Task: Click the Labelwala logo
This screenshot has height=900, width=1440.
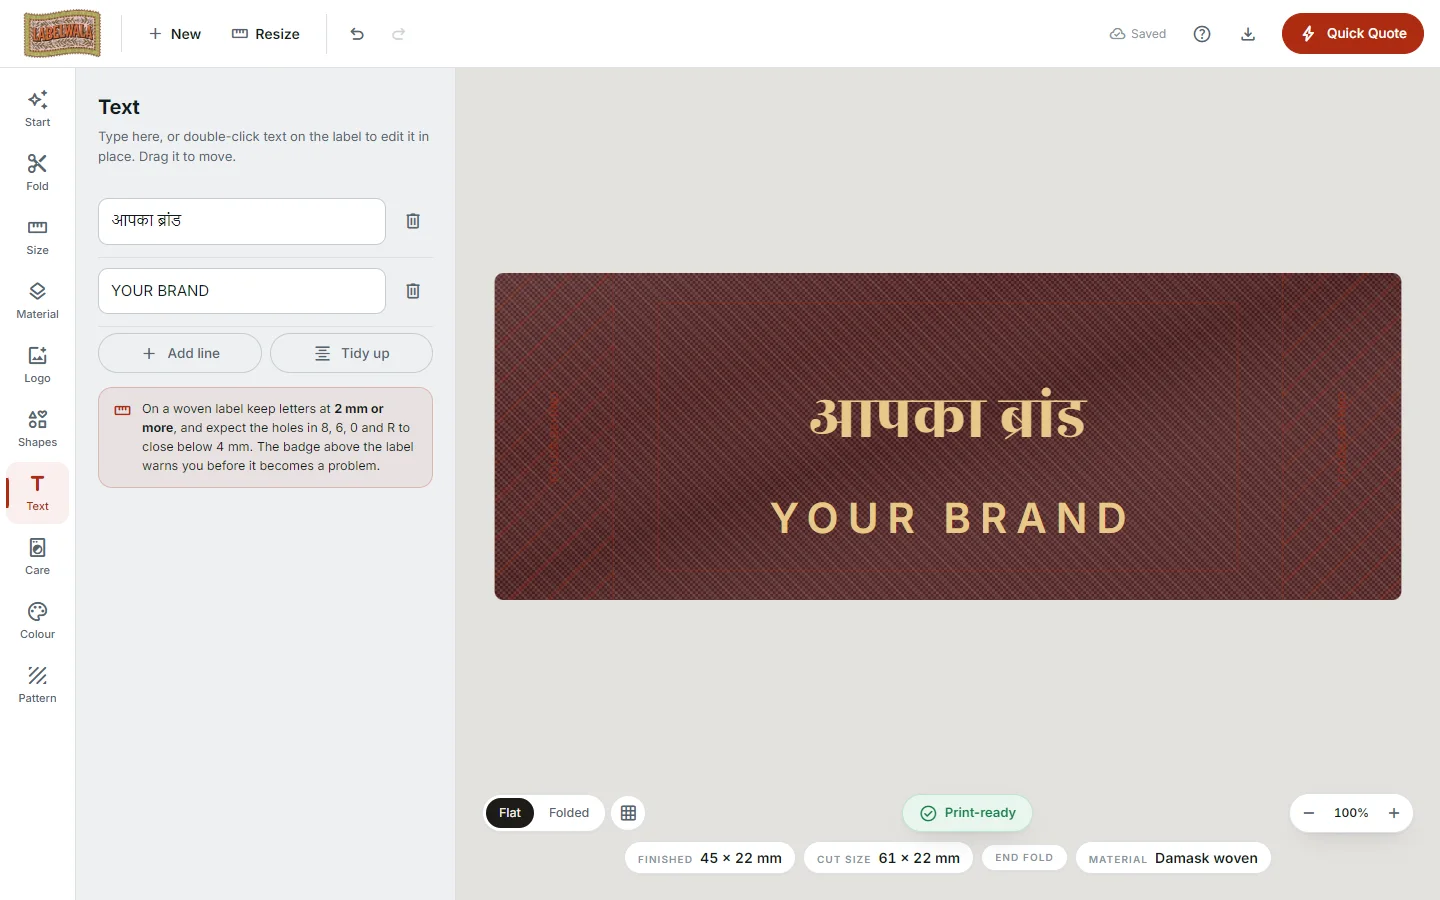Action: coord(62,34)
